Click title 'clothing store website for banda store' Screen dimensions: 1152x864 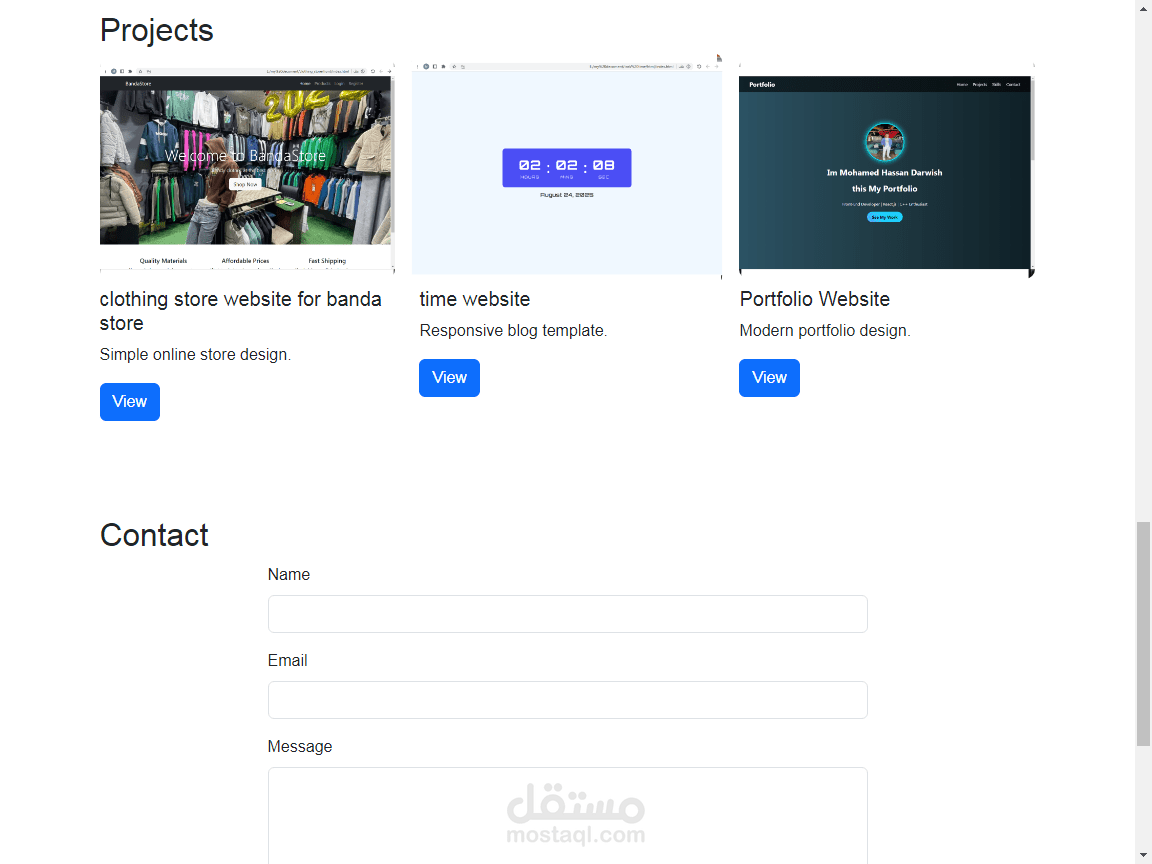[241, 311]
